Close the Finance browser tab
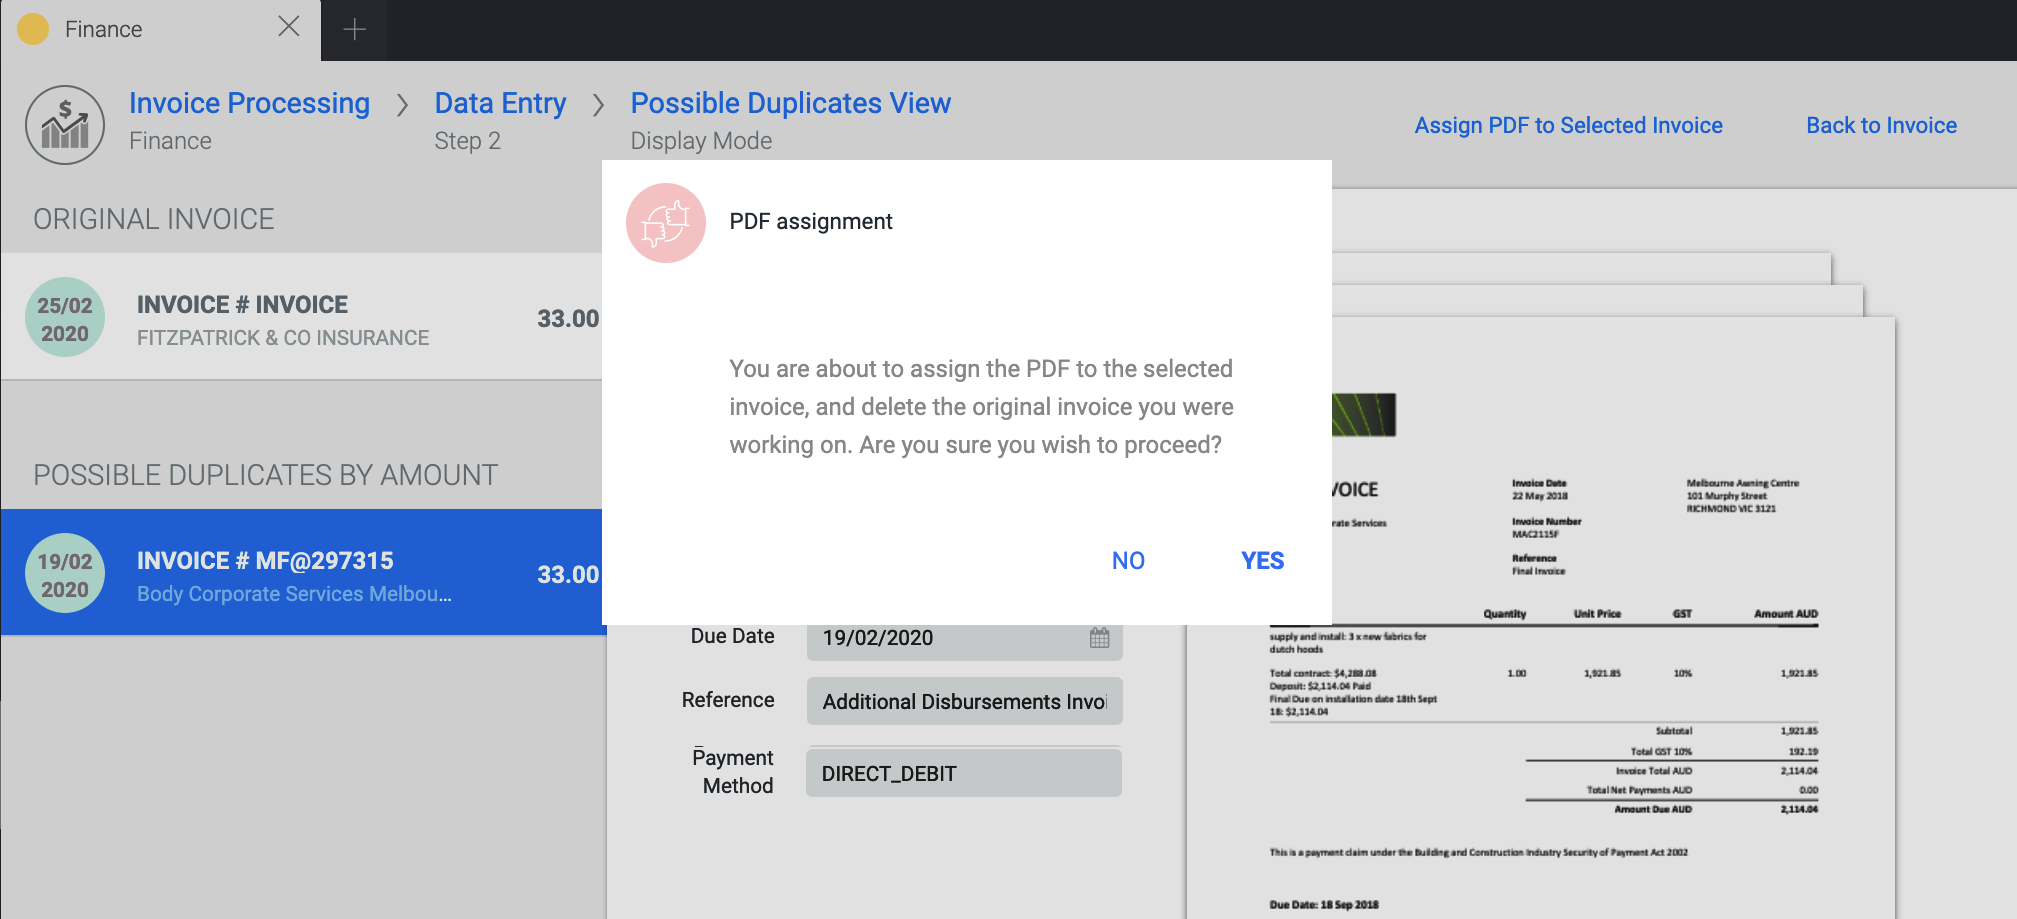This screenshot has height=919, width=2017. point(289,27)
